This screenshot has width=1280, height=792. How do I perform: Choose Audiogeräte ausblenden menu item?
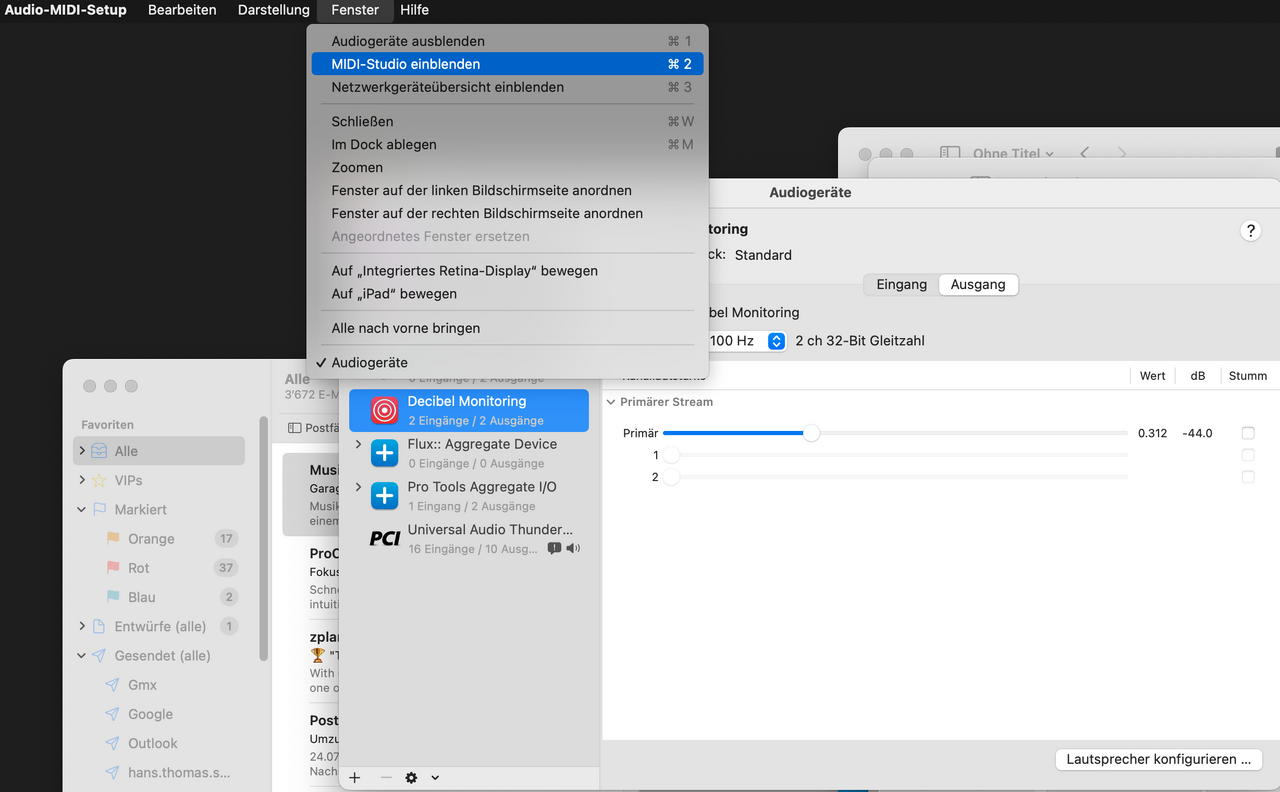point(507,41)
